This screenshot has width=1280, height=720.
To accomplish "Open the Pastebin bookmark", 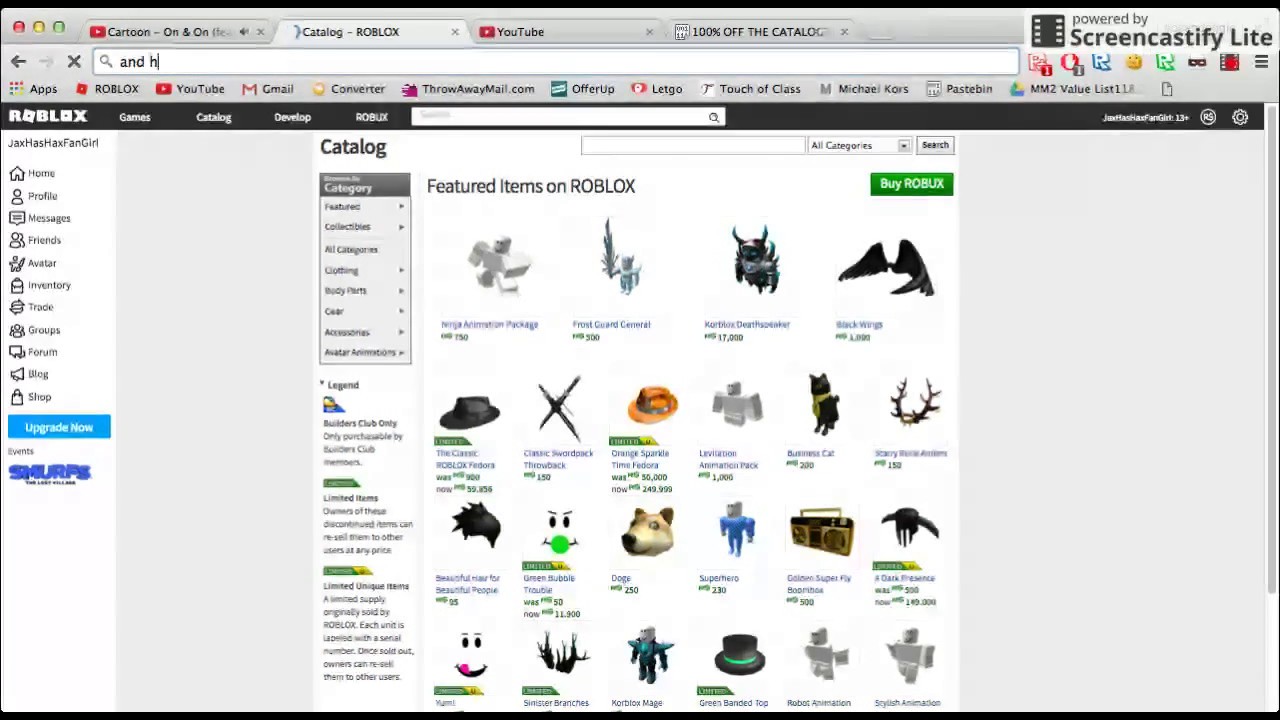I will click(959, 89).
